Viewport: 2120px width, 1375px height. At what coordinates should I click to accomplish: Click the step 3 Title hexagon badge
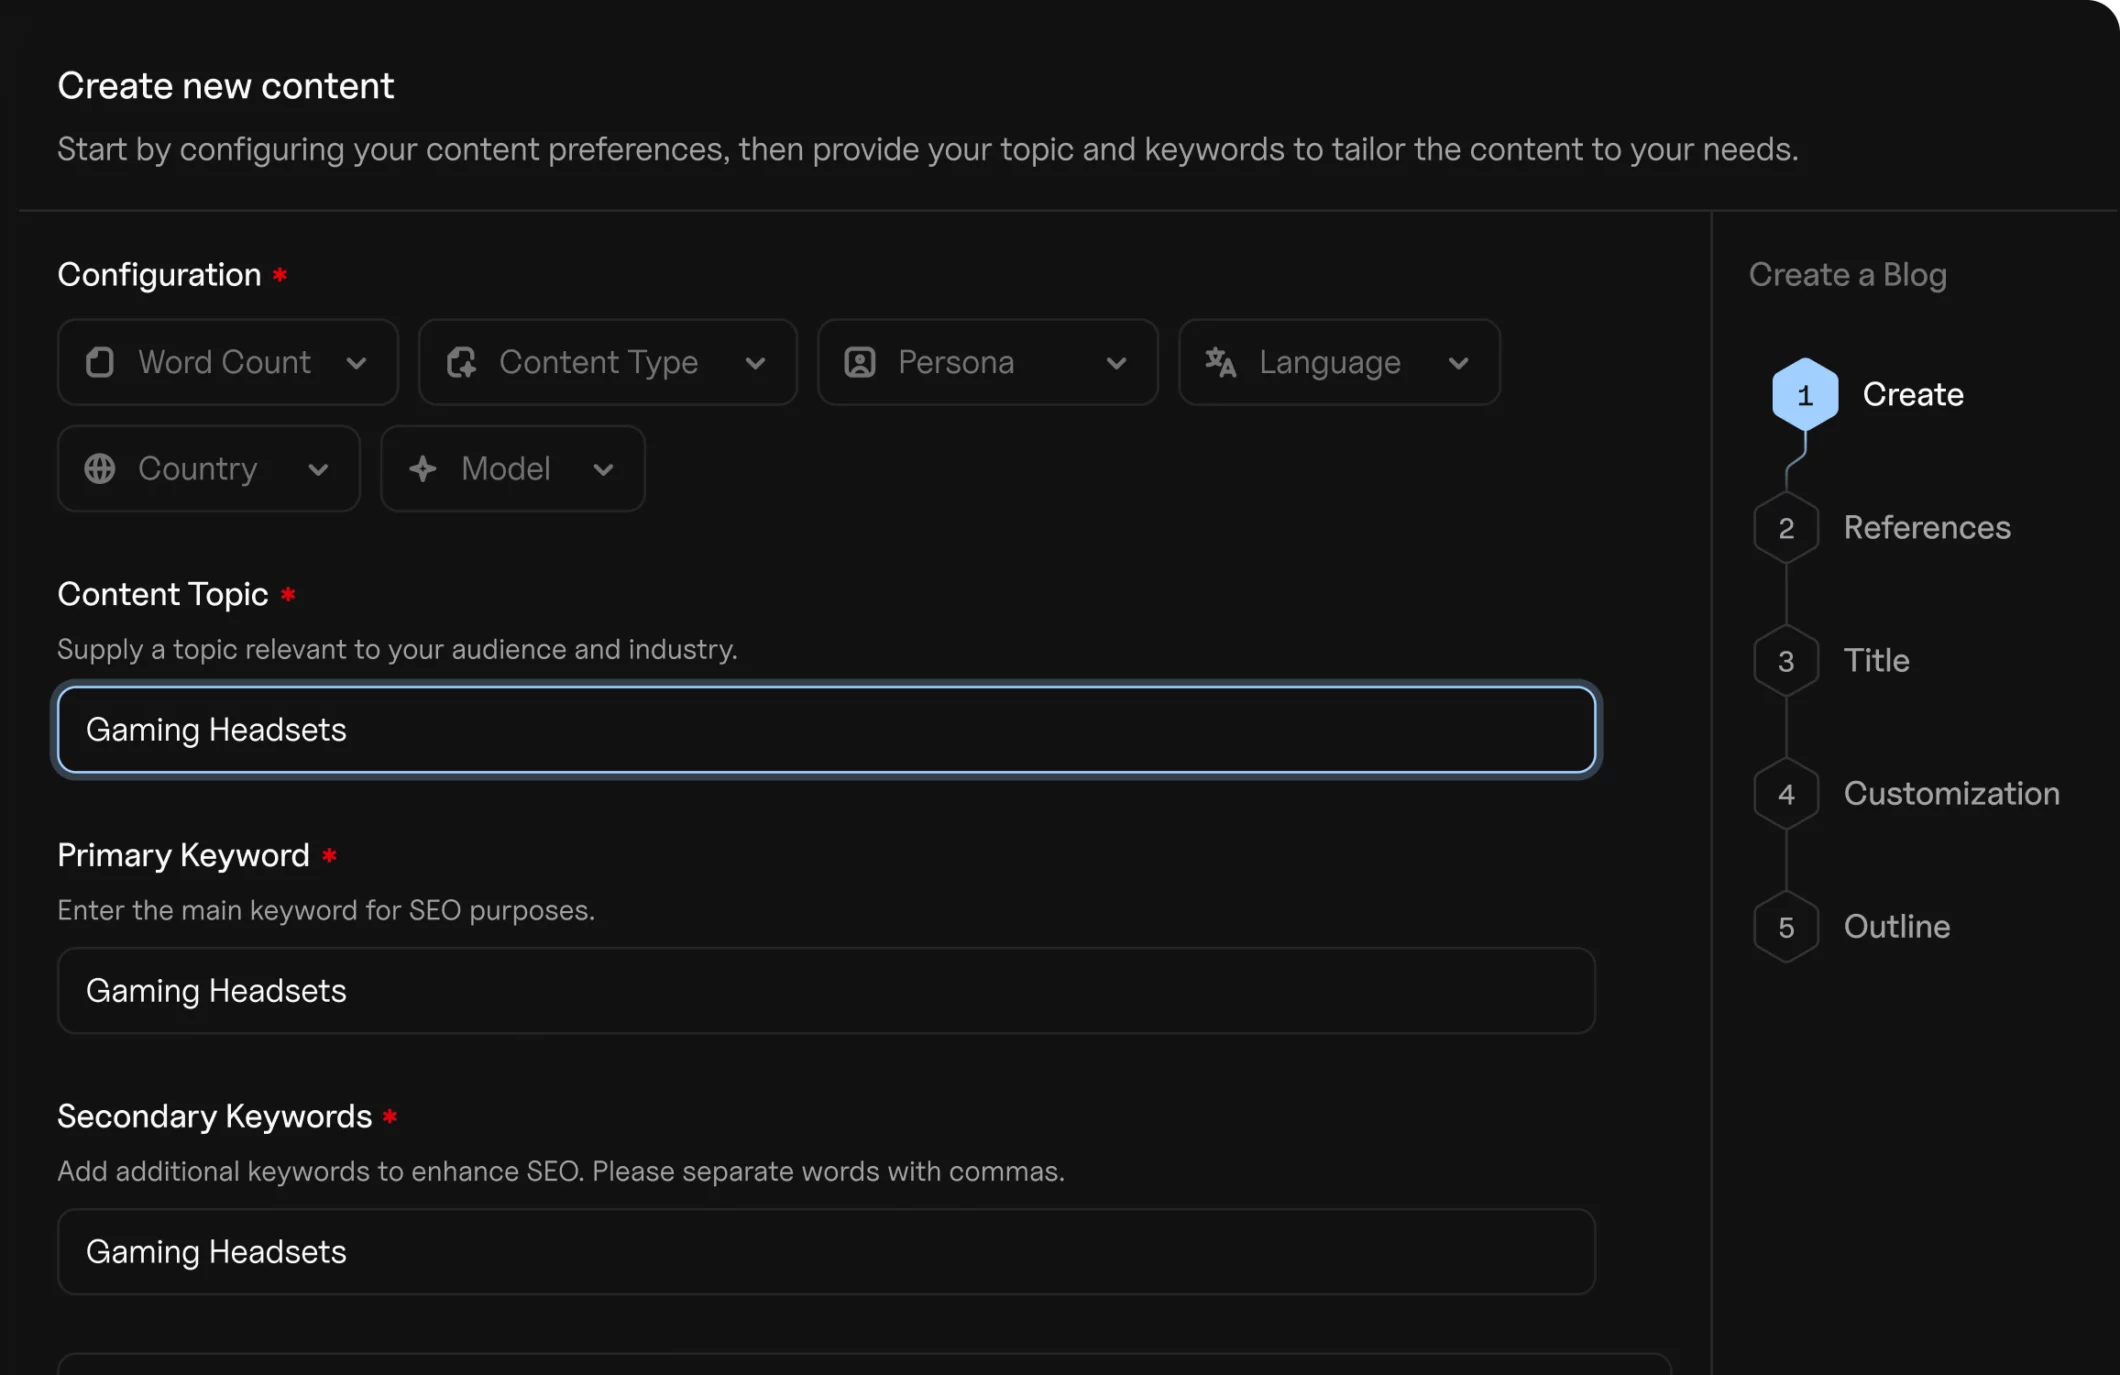pyautogui.click(x=1786, y=659)
